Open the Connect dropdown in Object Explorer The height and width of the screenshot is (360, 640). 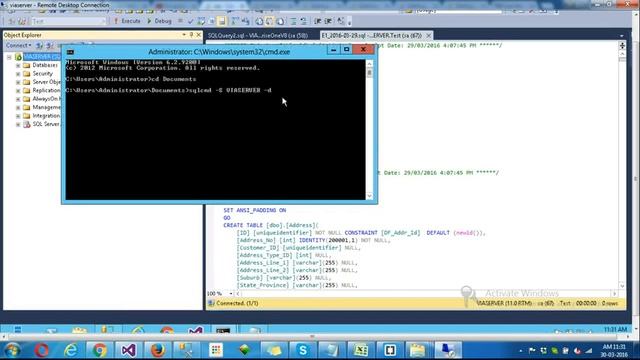coord(18,45)
